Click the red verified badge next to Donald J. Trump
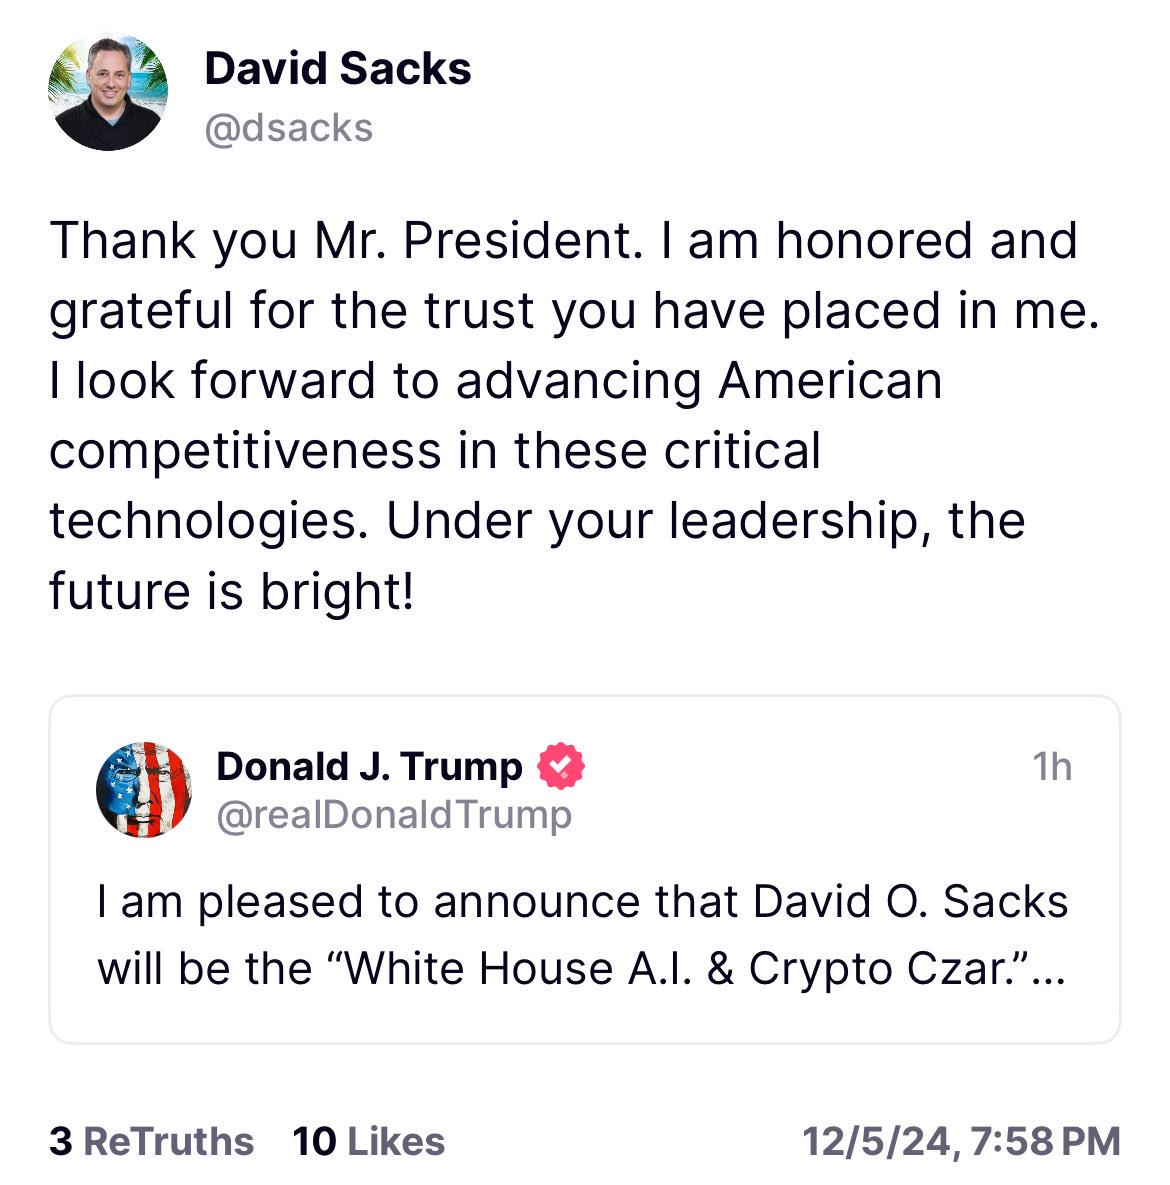The width and height of the screenshot is (1170, 1185). [560, 766]
